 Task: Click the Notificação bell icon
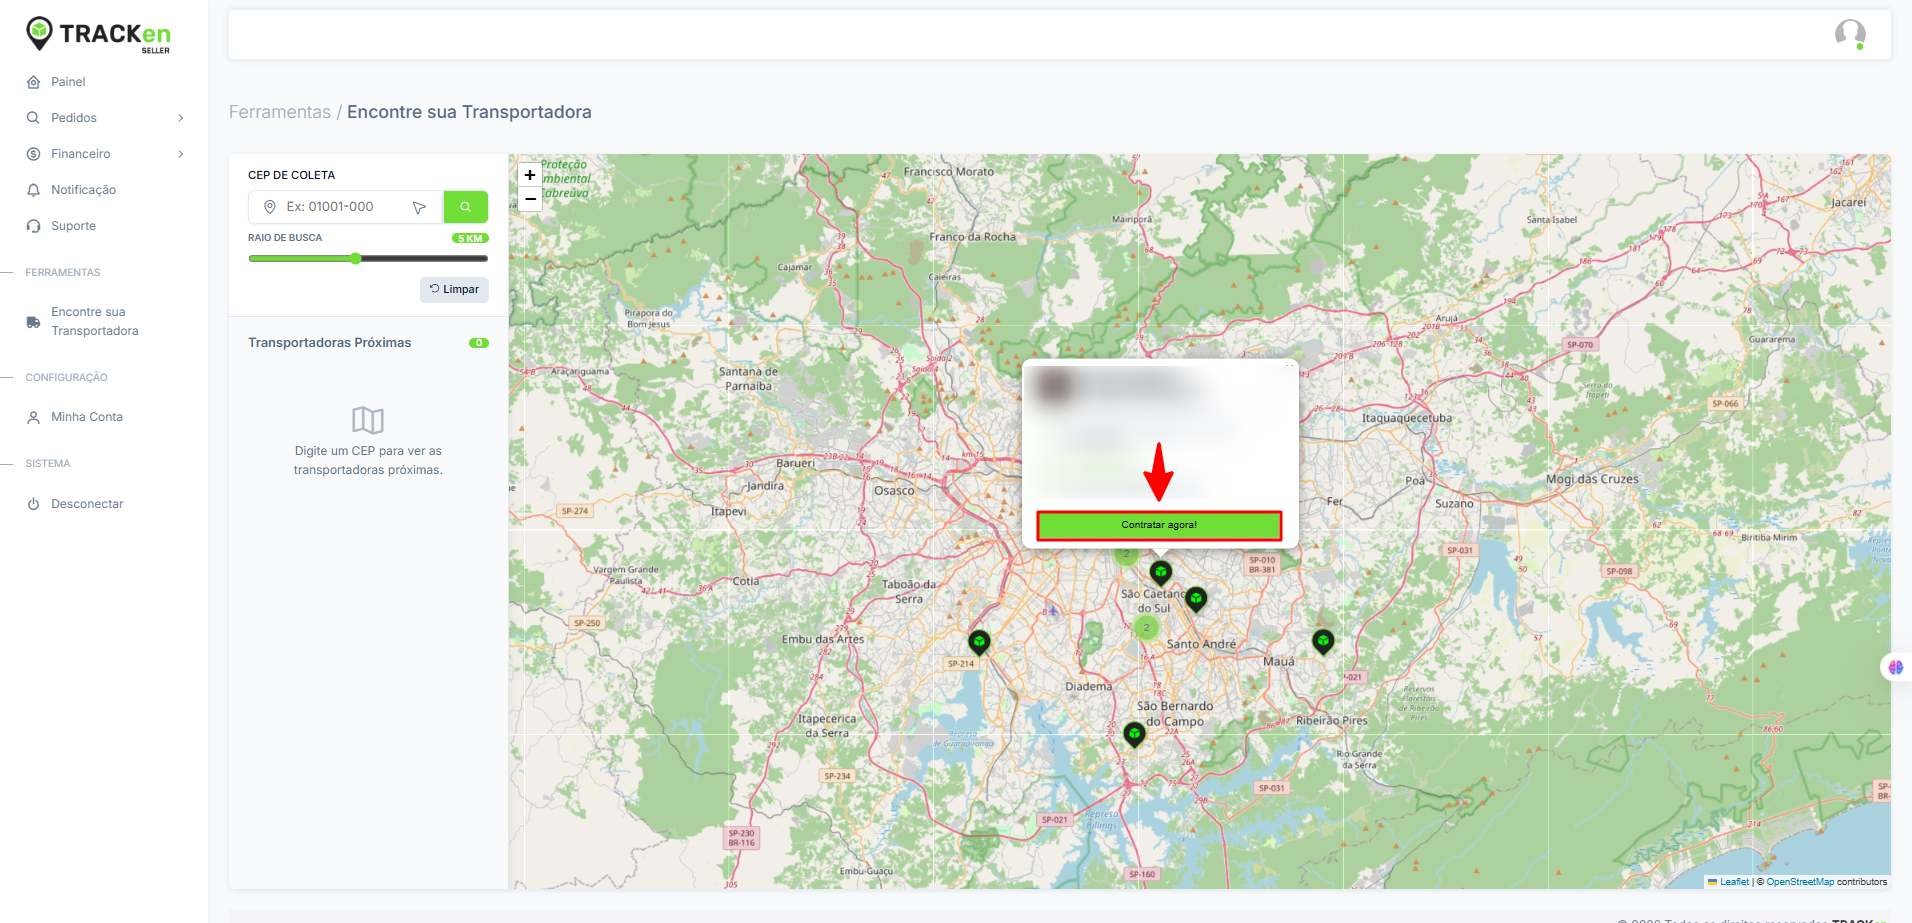(x=33, y=190)
